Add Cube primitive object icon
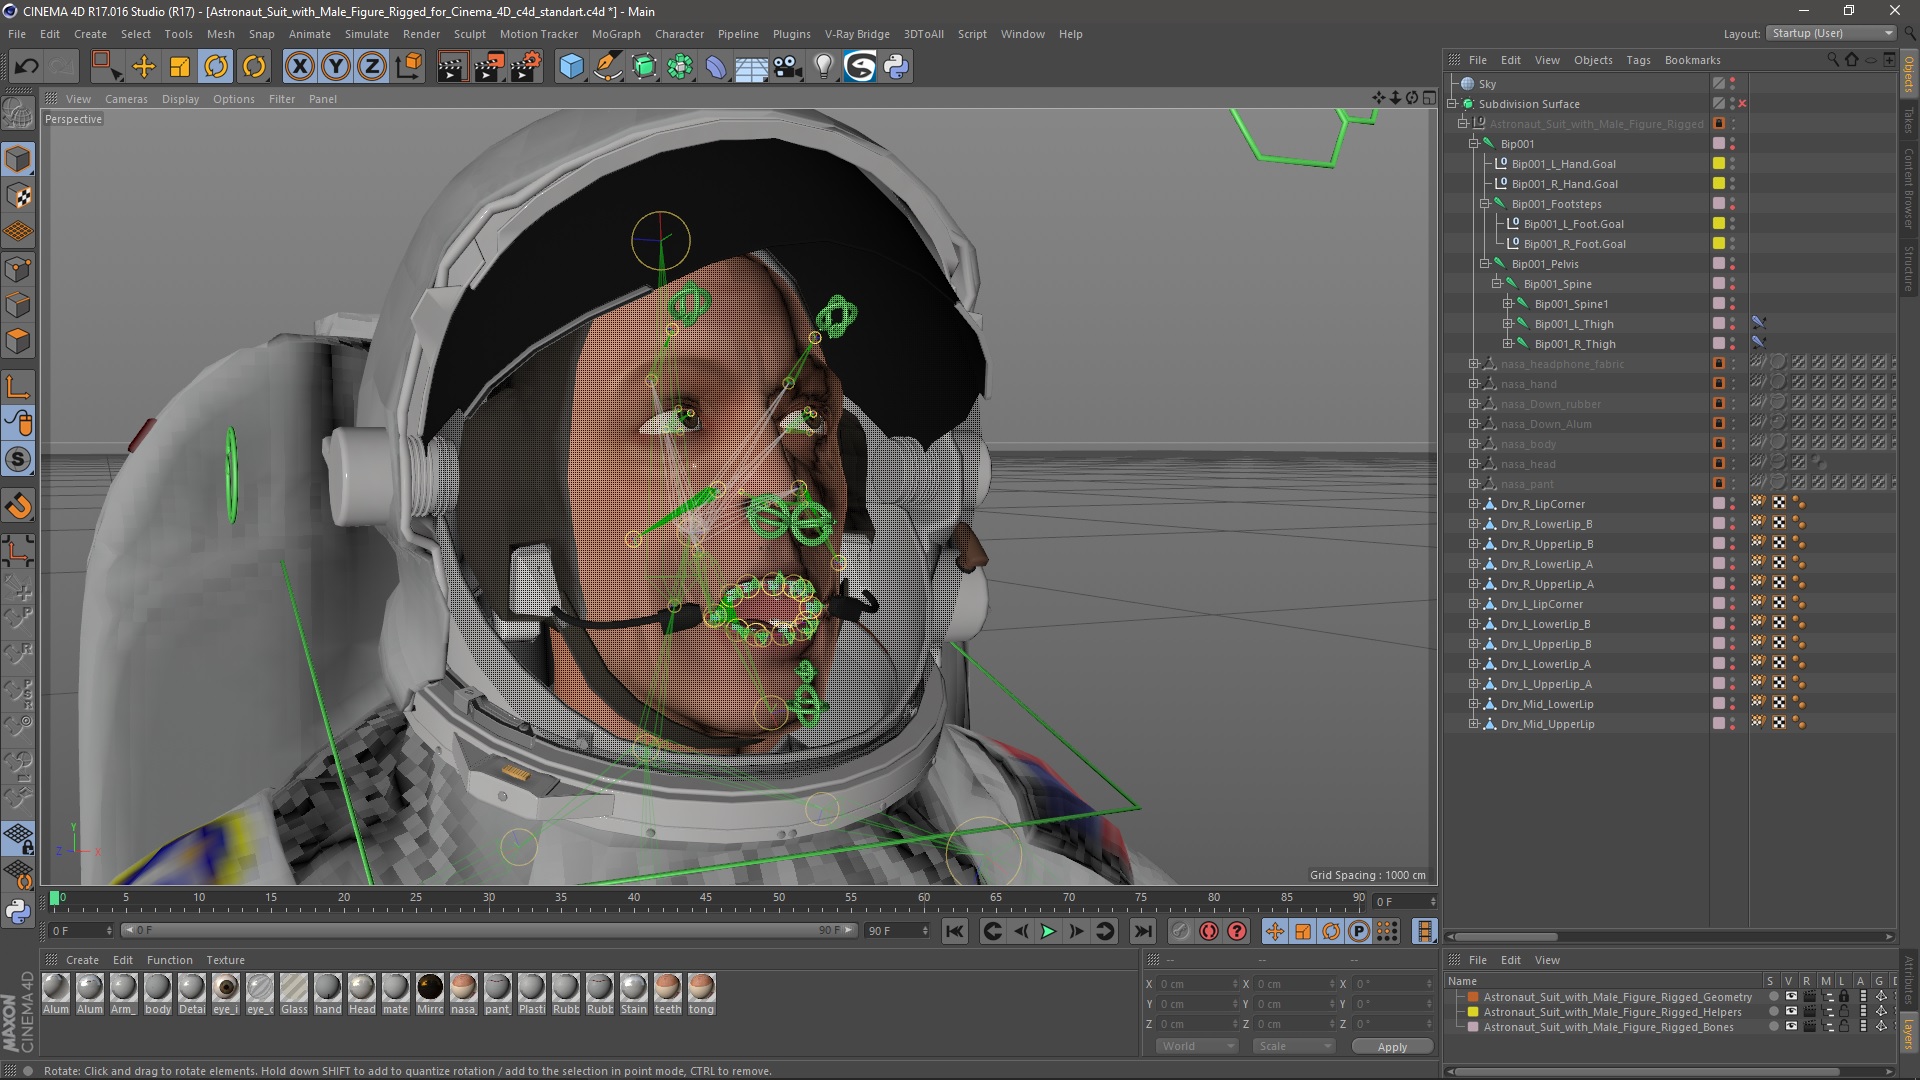 (571, 67)
